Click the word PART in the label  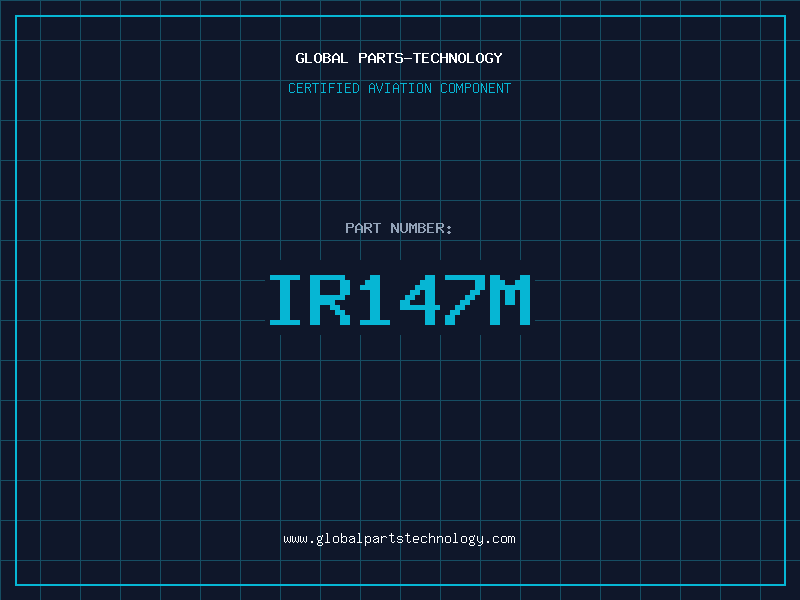click(x=362, y=228)
